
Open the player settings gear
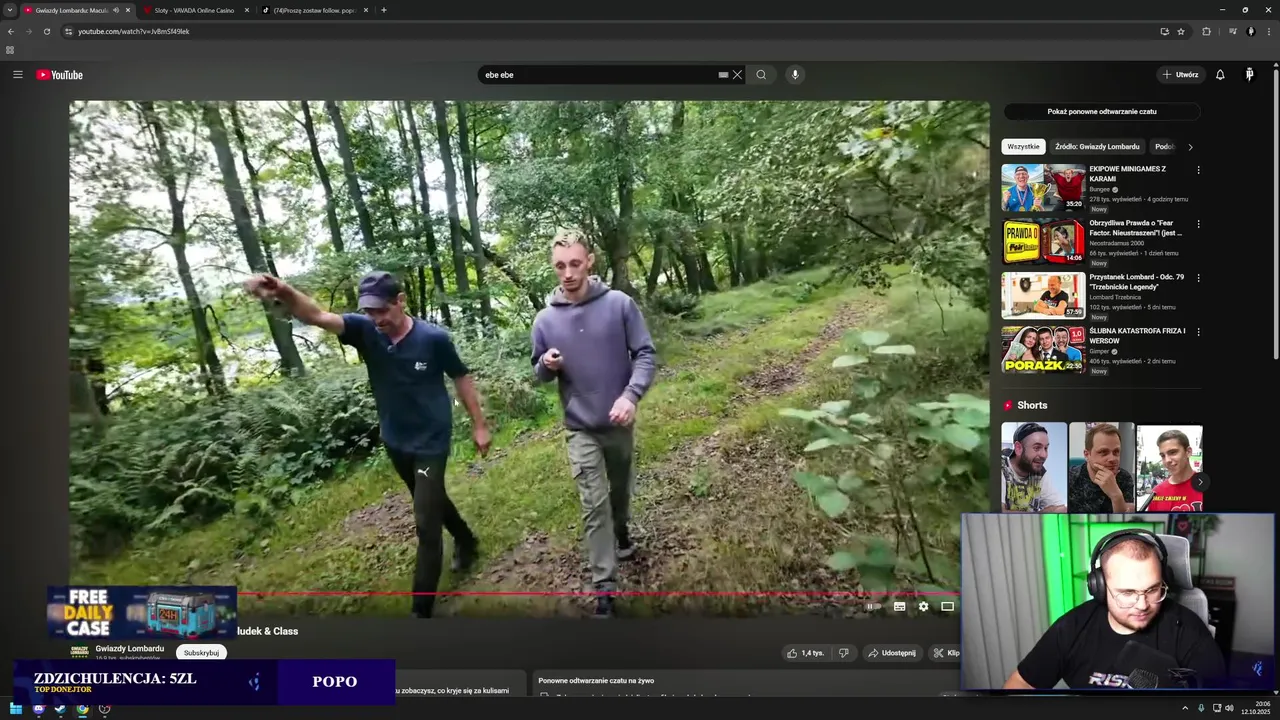[x=923, y=606]
